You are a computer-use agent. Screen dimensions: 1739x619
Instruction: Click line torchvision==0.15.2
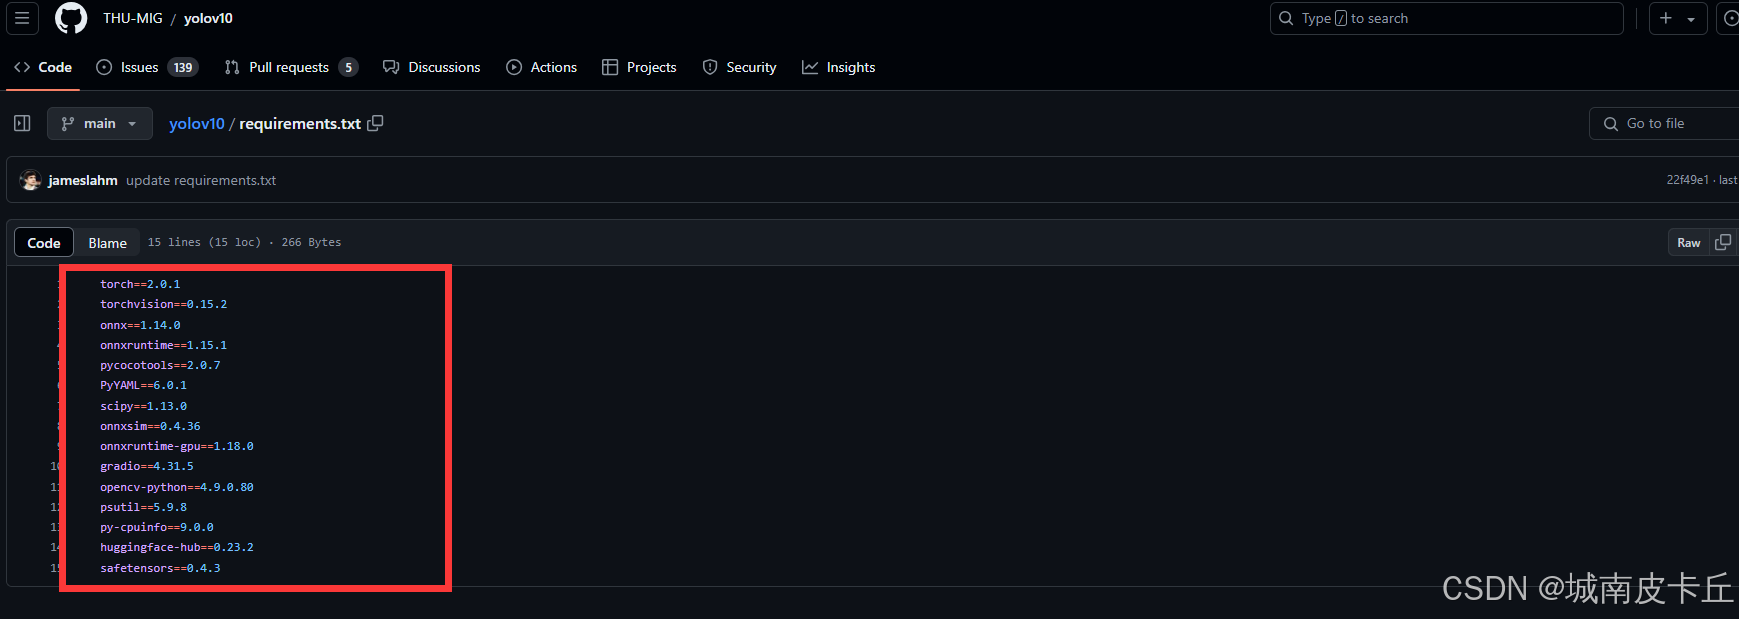coord(163,304)
